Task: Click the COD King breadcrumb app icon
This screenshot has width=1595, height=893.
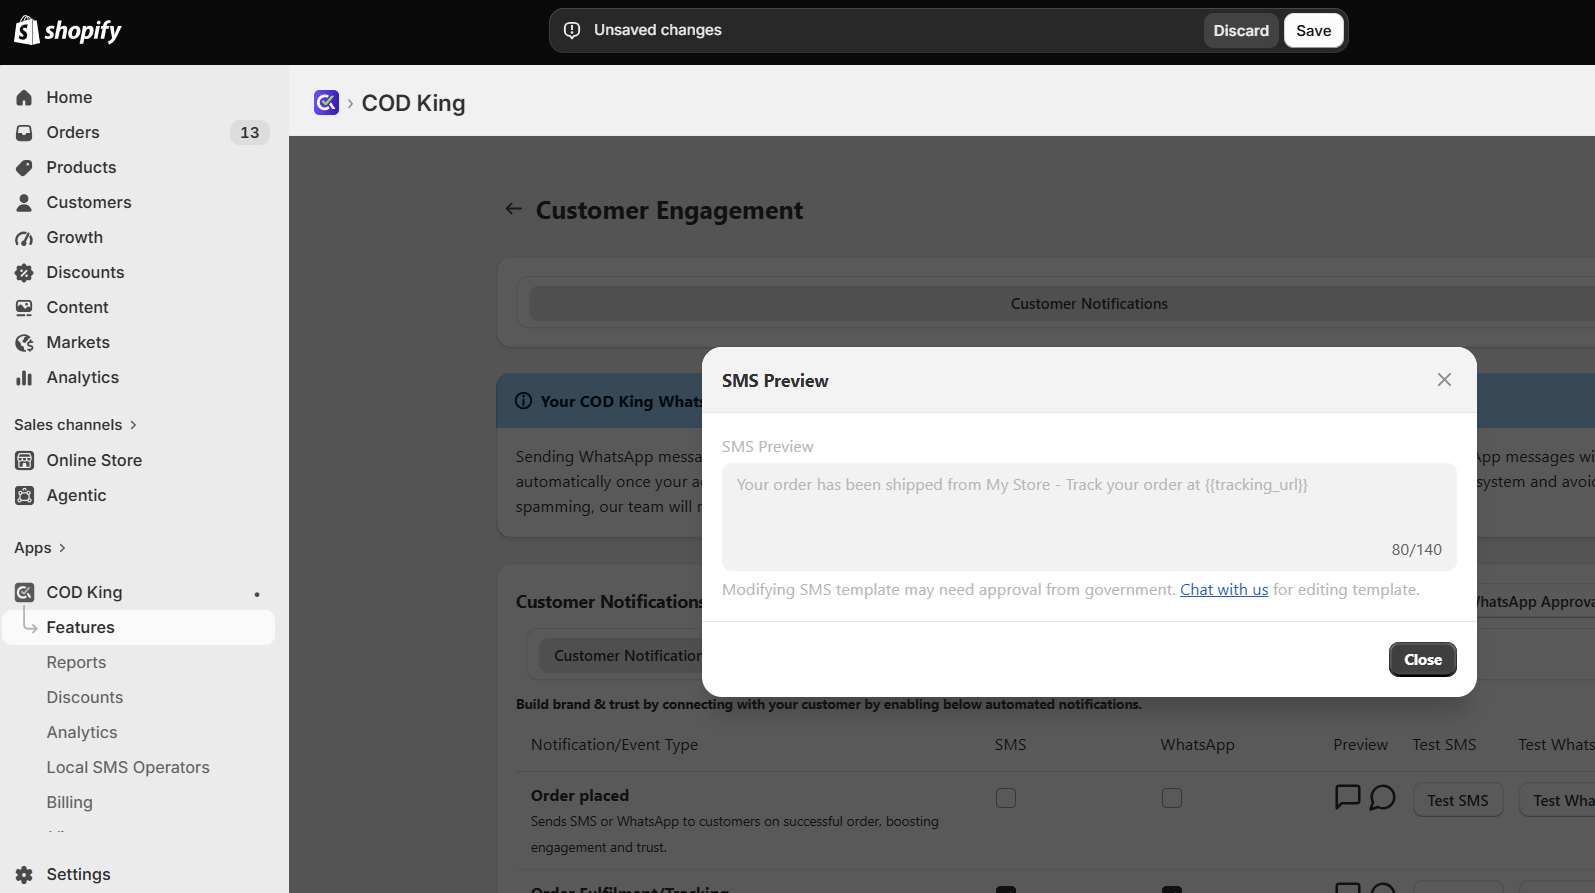Action: click(326, 102)
